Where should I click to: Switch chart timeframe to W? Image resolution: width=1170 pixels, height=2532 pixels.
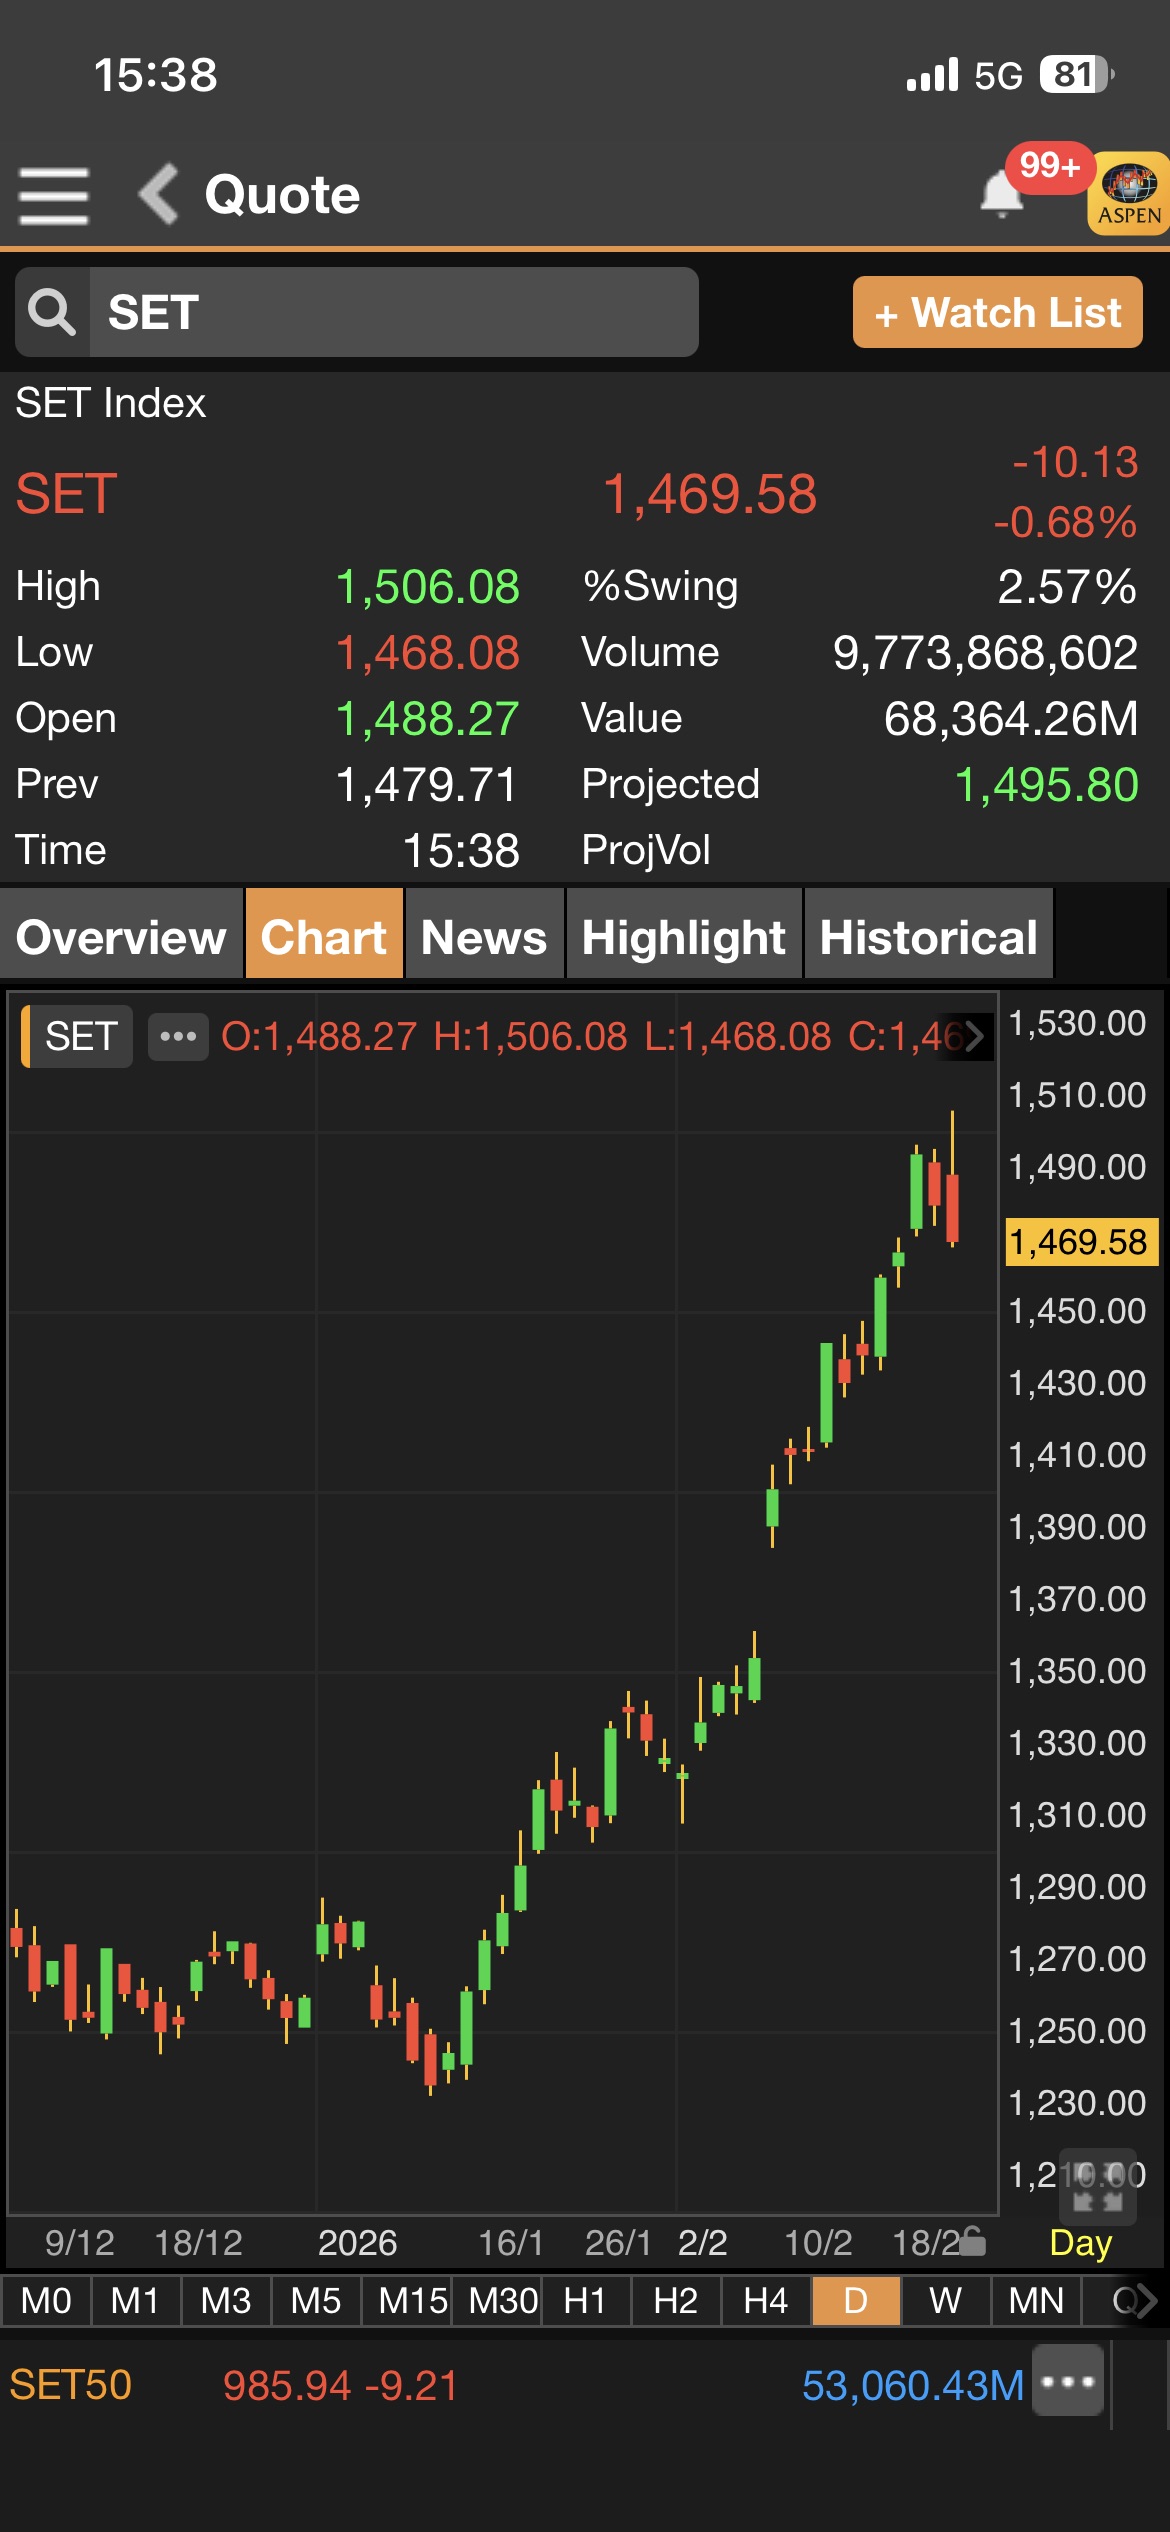point(945,2301)
